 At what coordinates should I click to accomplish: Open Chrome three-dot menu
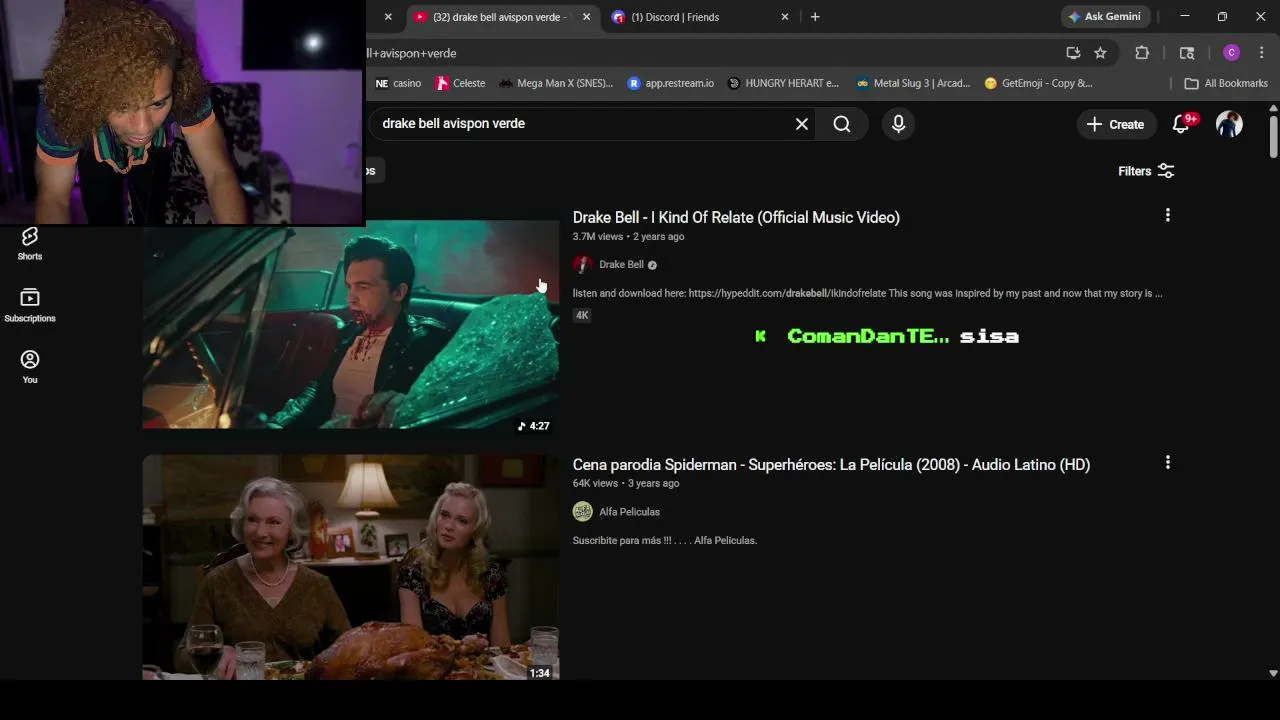click(x=1262, y=53)
